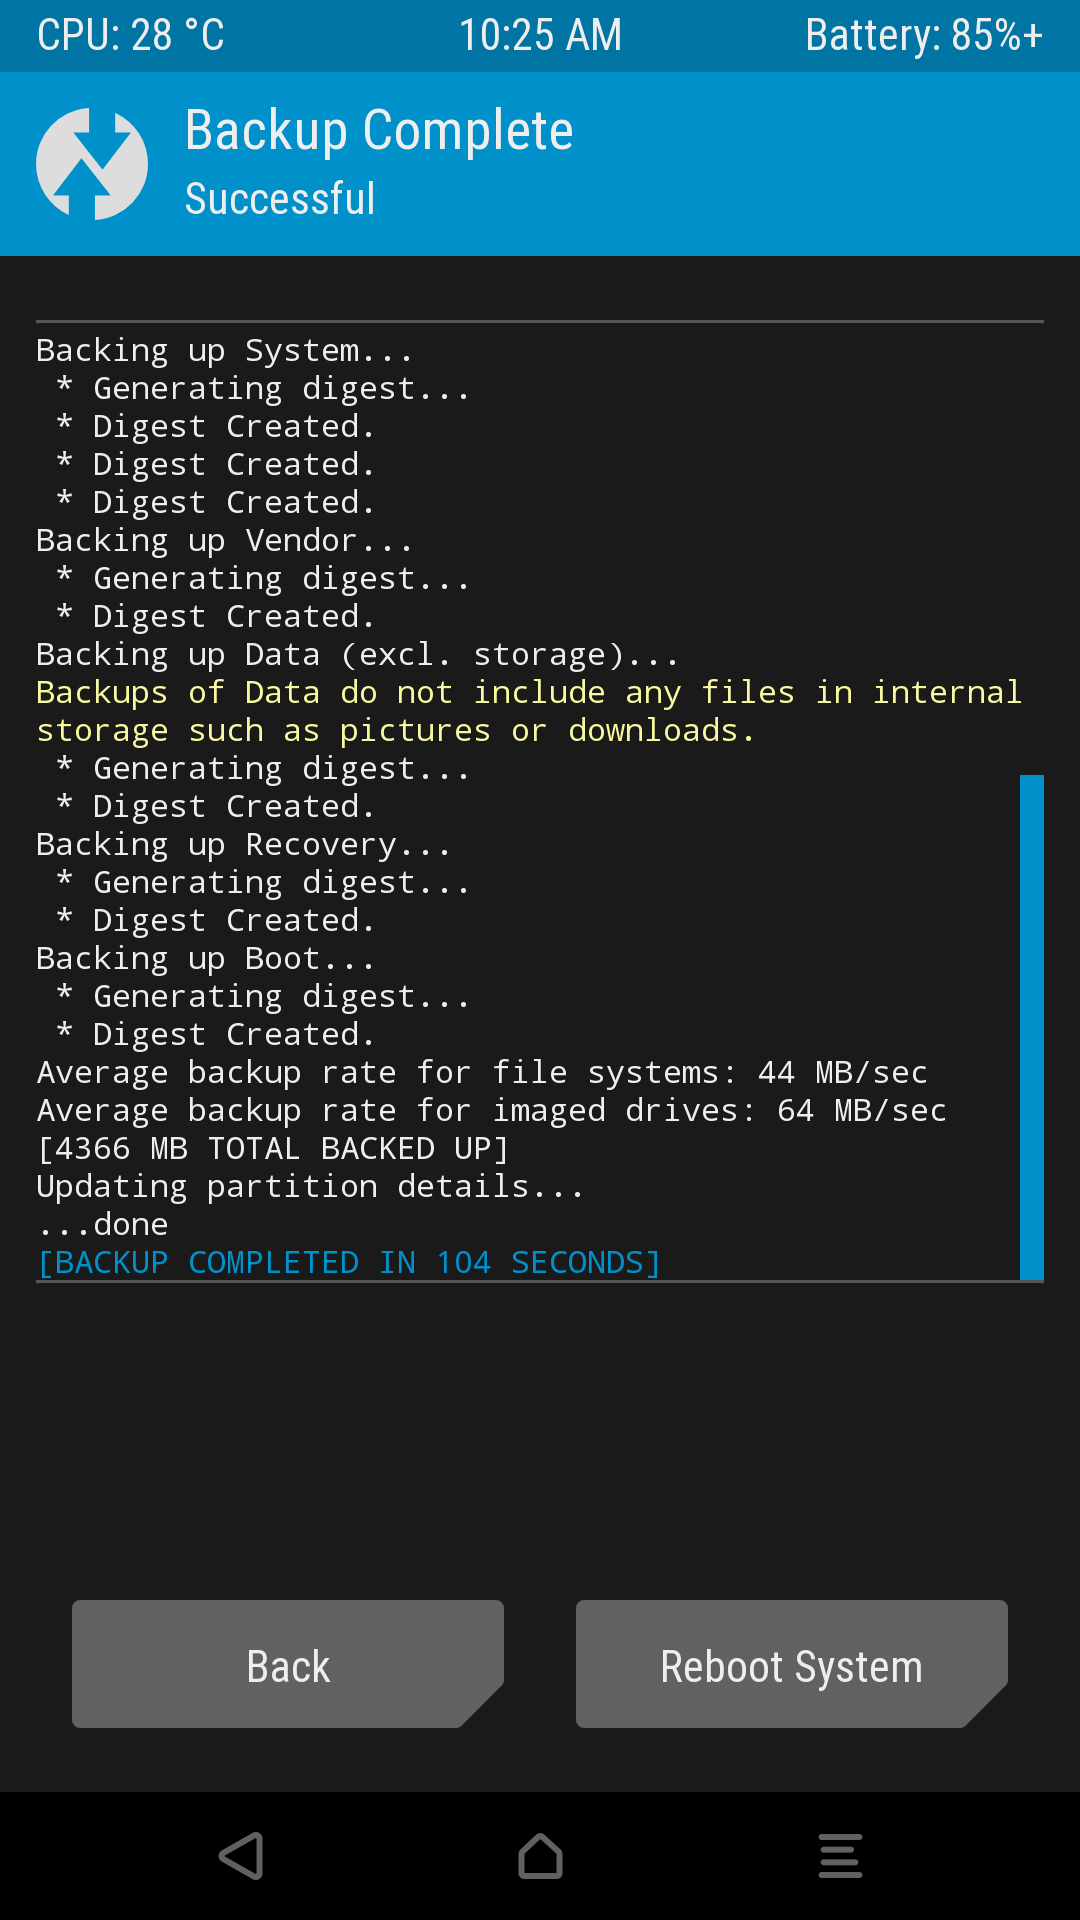The image size is (1080, 1920).
Task: Tap the TWRP logo icon
Action: click(92, 164)
